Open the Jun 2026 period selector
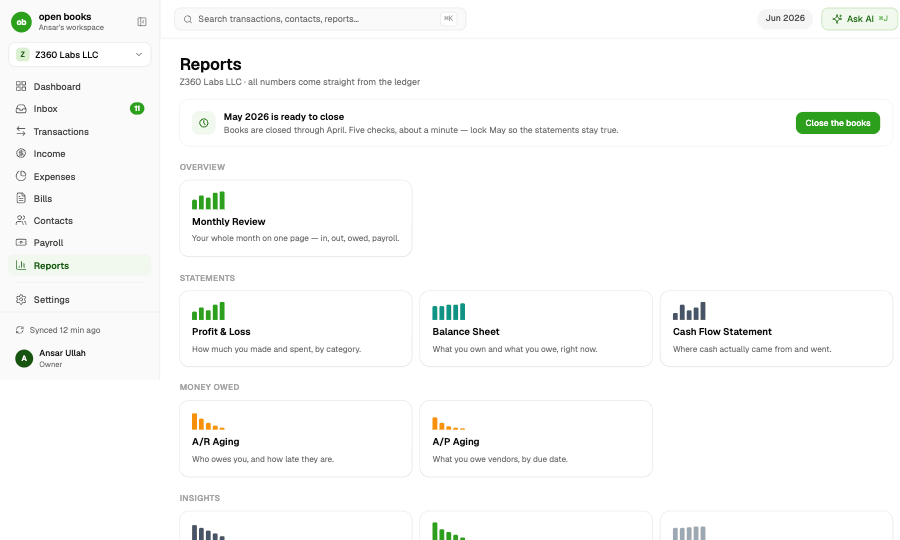 785,18
